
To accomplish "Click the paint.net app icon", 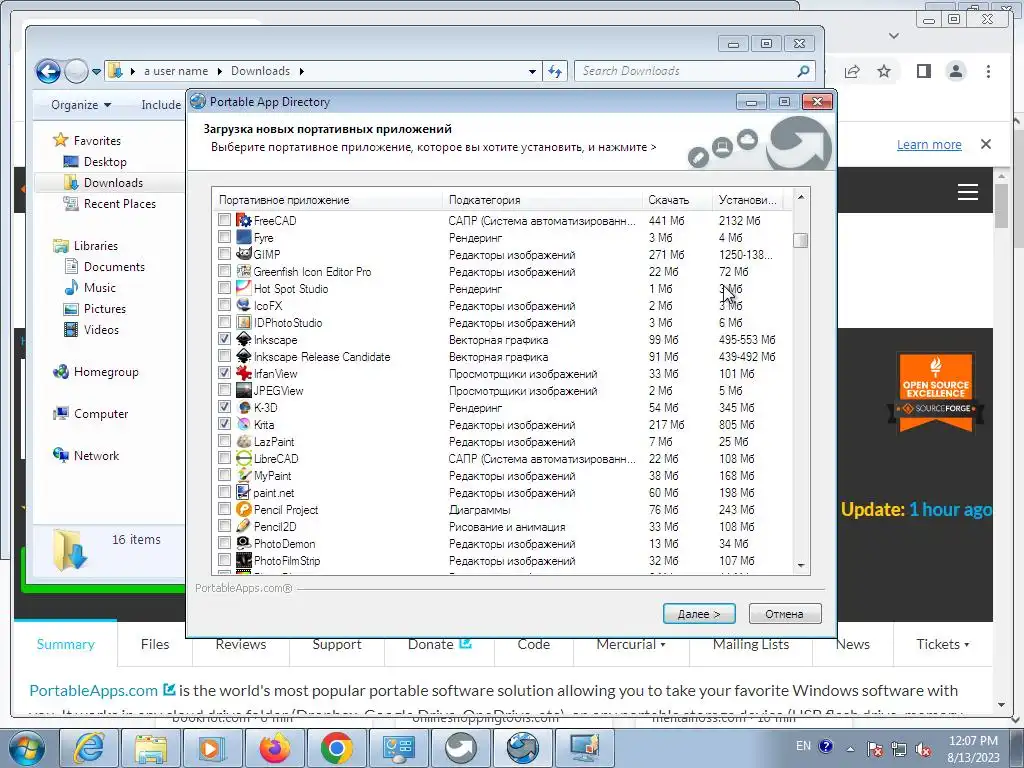I will click(x=244, y=492).
